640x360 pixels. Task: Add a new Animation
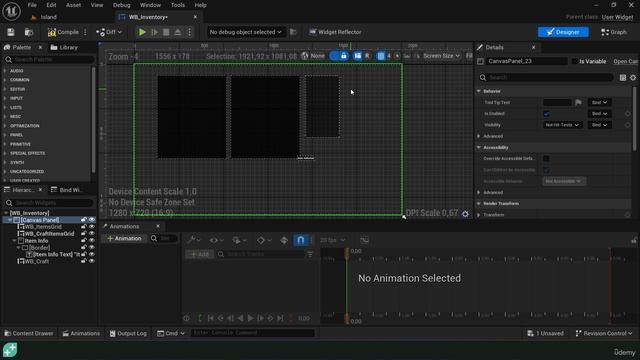click(x=124, y=238)
